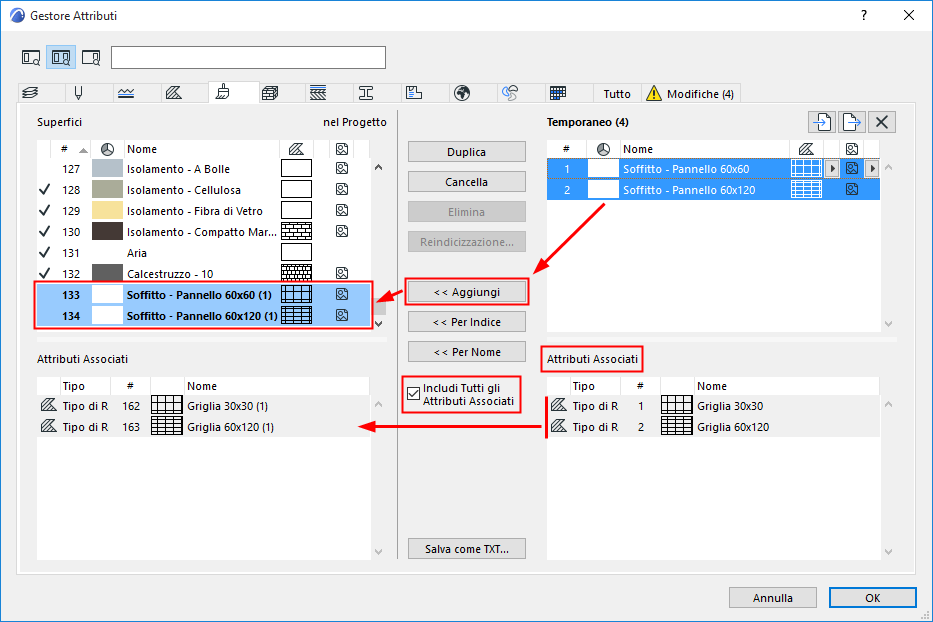Clear the Temporaneo list with X icon

(x=882, y=122)
